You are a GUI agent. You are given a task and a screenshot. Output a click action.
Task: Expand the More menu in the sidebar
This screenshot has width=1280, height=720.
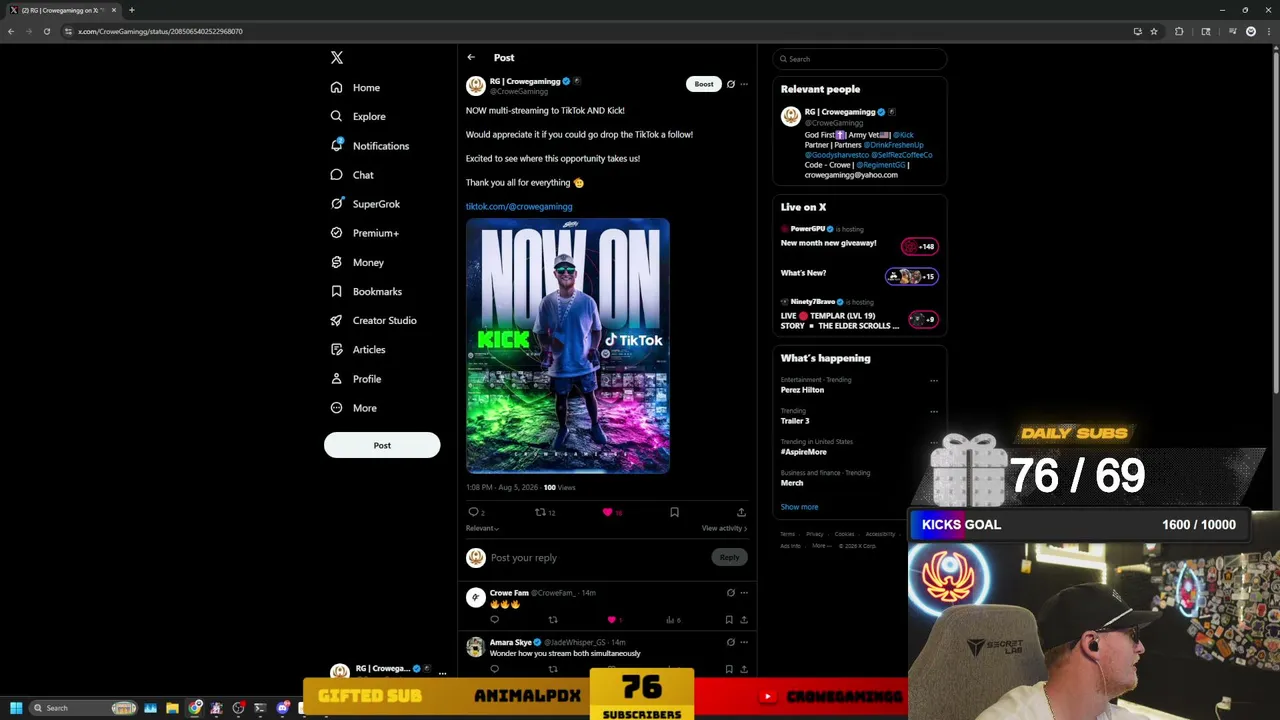point(354,408)
